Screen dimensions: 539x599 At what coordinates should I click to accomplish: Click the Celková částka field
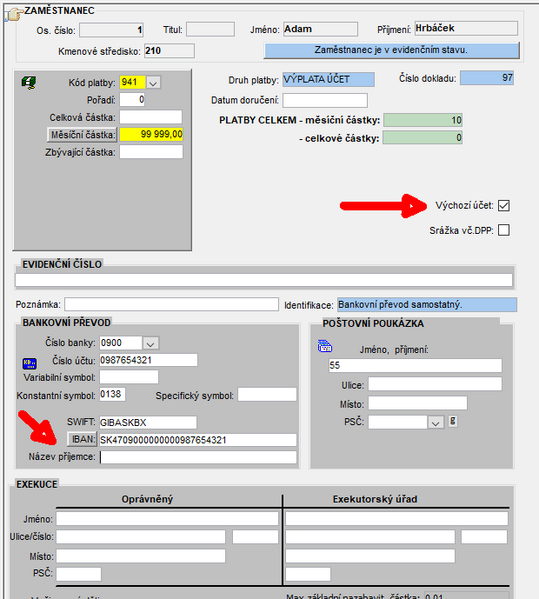(151, 117)
